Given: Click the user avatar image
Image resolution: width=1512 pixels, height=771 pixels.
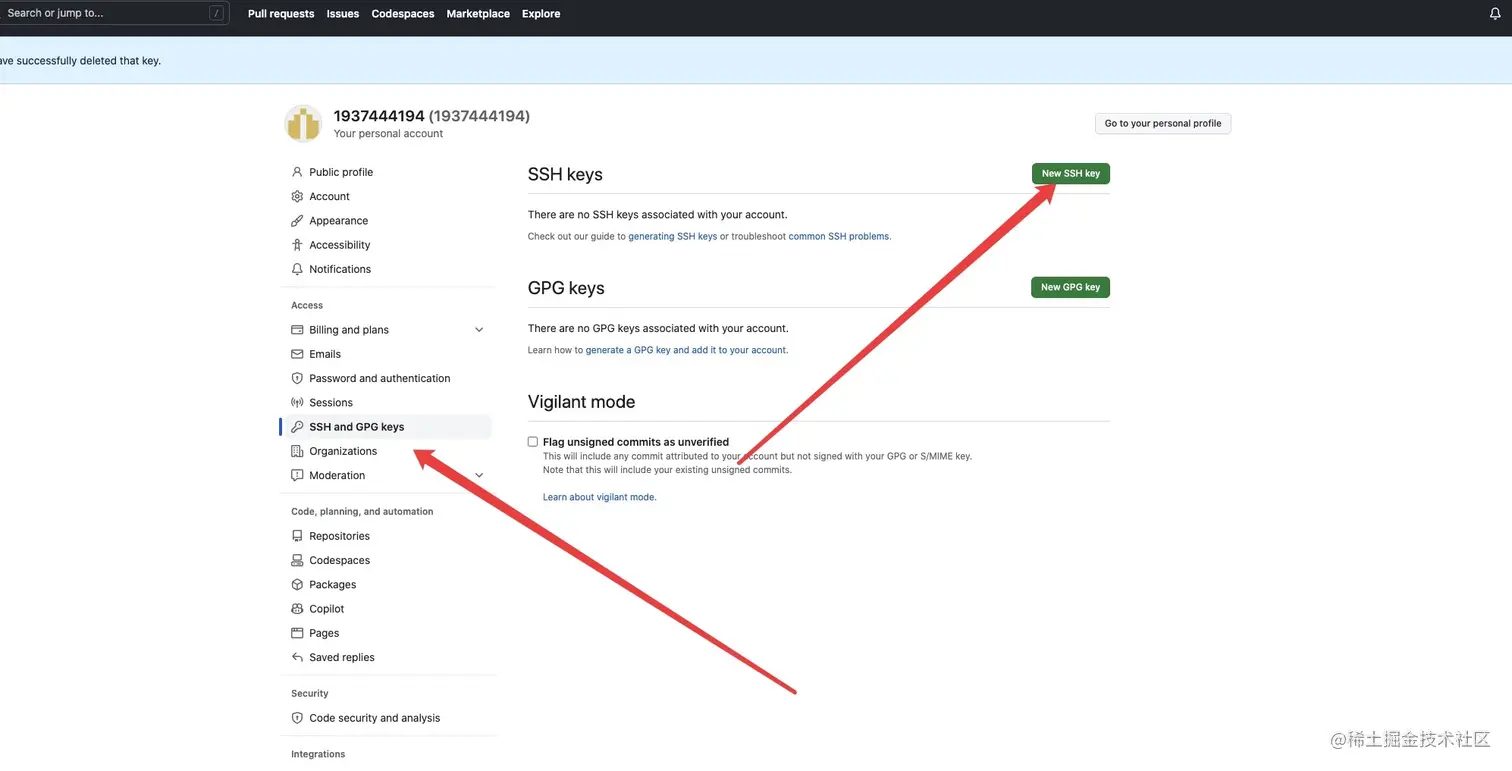Looking at the screenshot, I should tap(303, 124).
